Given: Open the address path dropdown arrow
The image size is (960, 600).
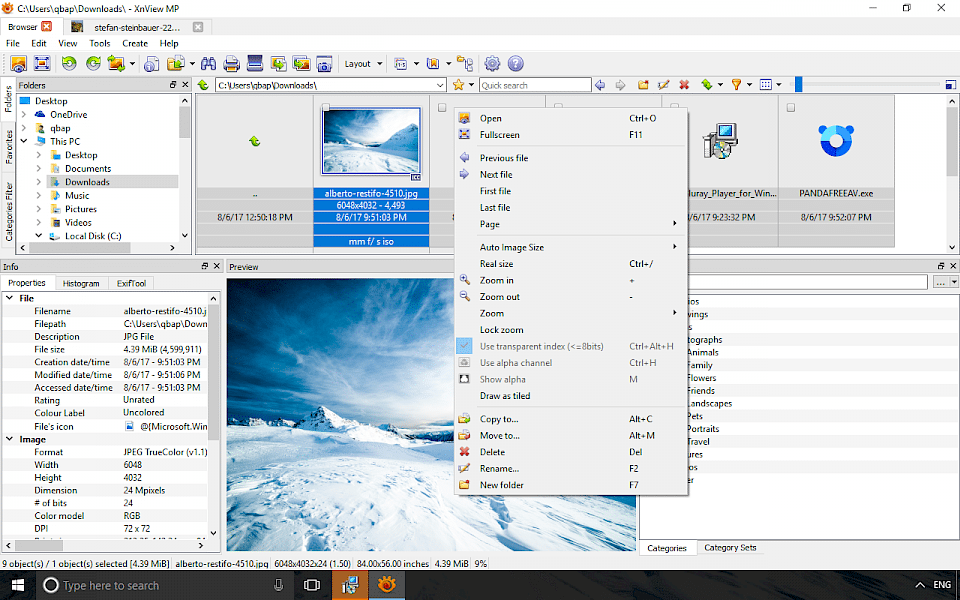Looking at the screenshot, I should 440,85.
